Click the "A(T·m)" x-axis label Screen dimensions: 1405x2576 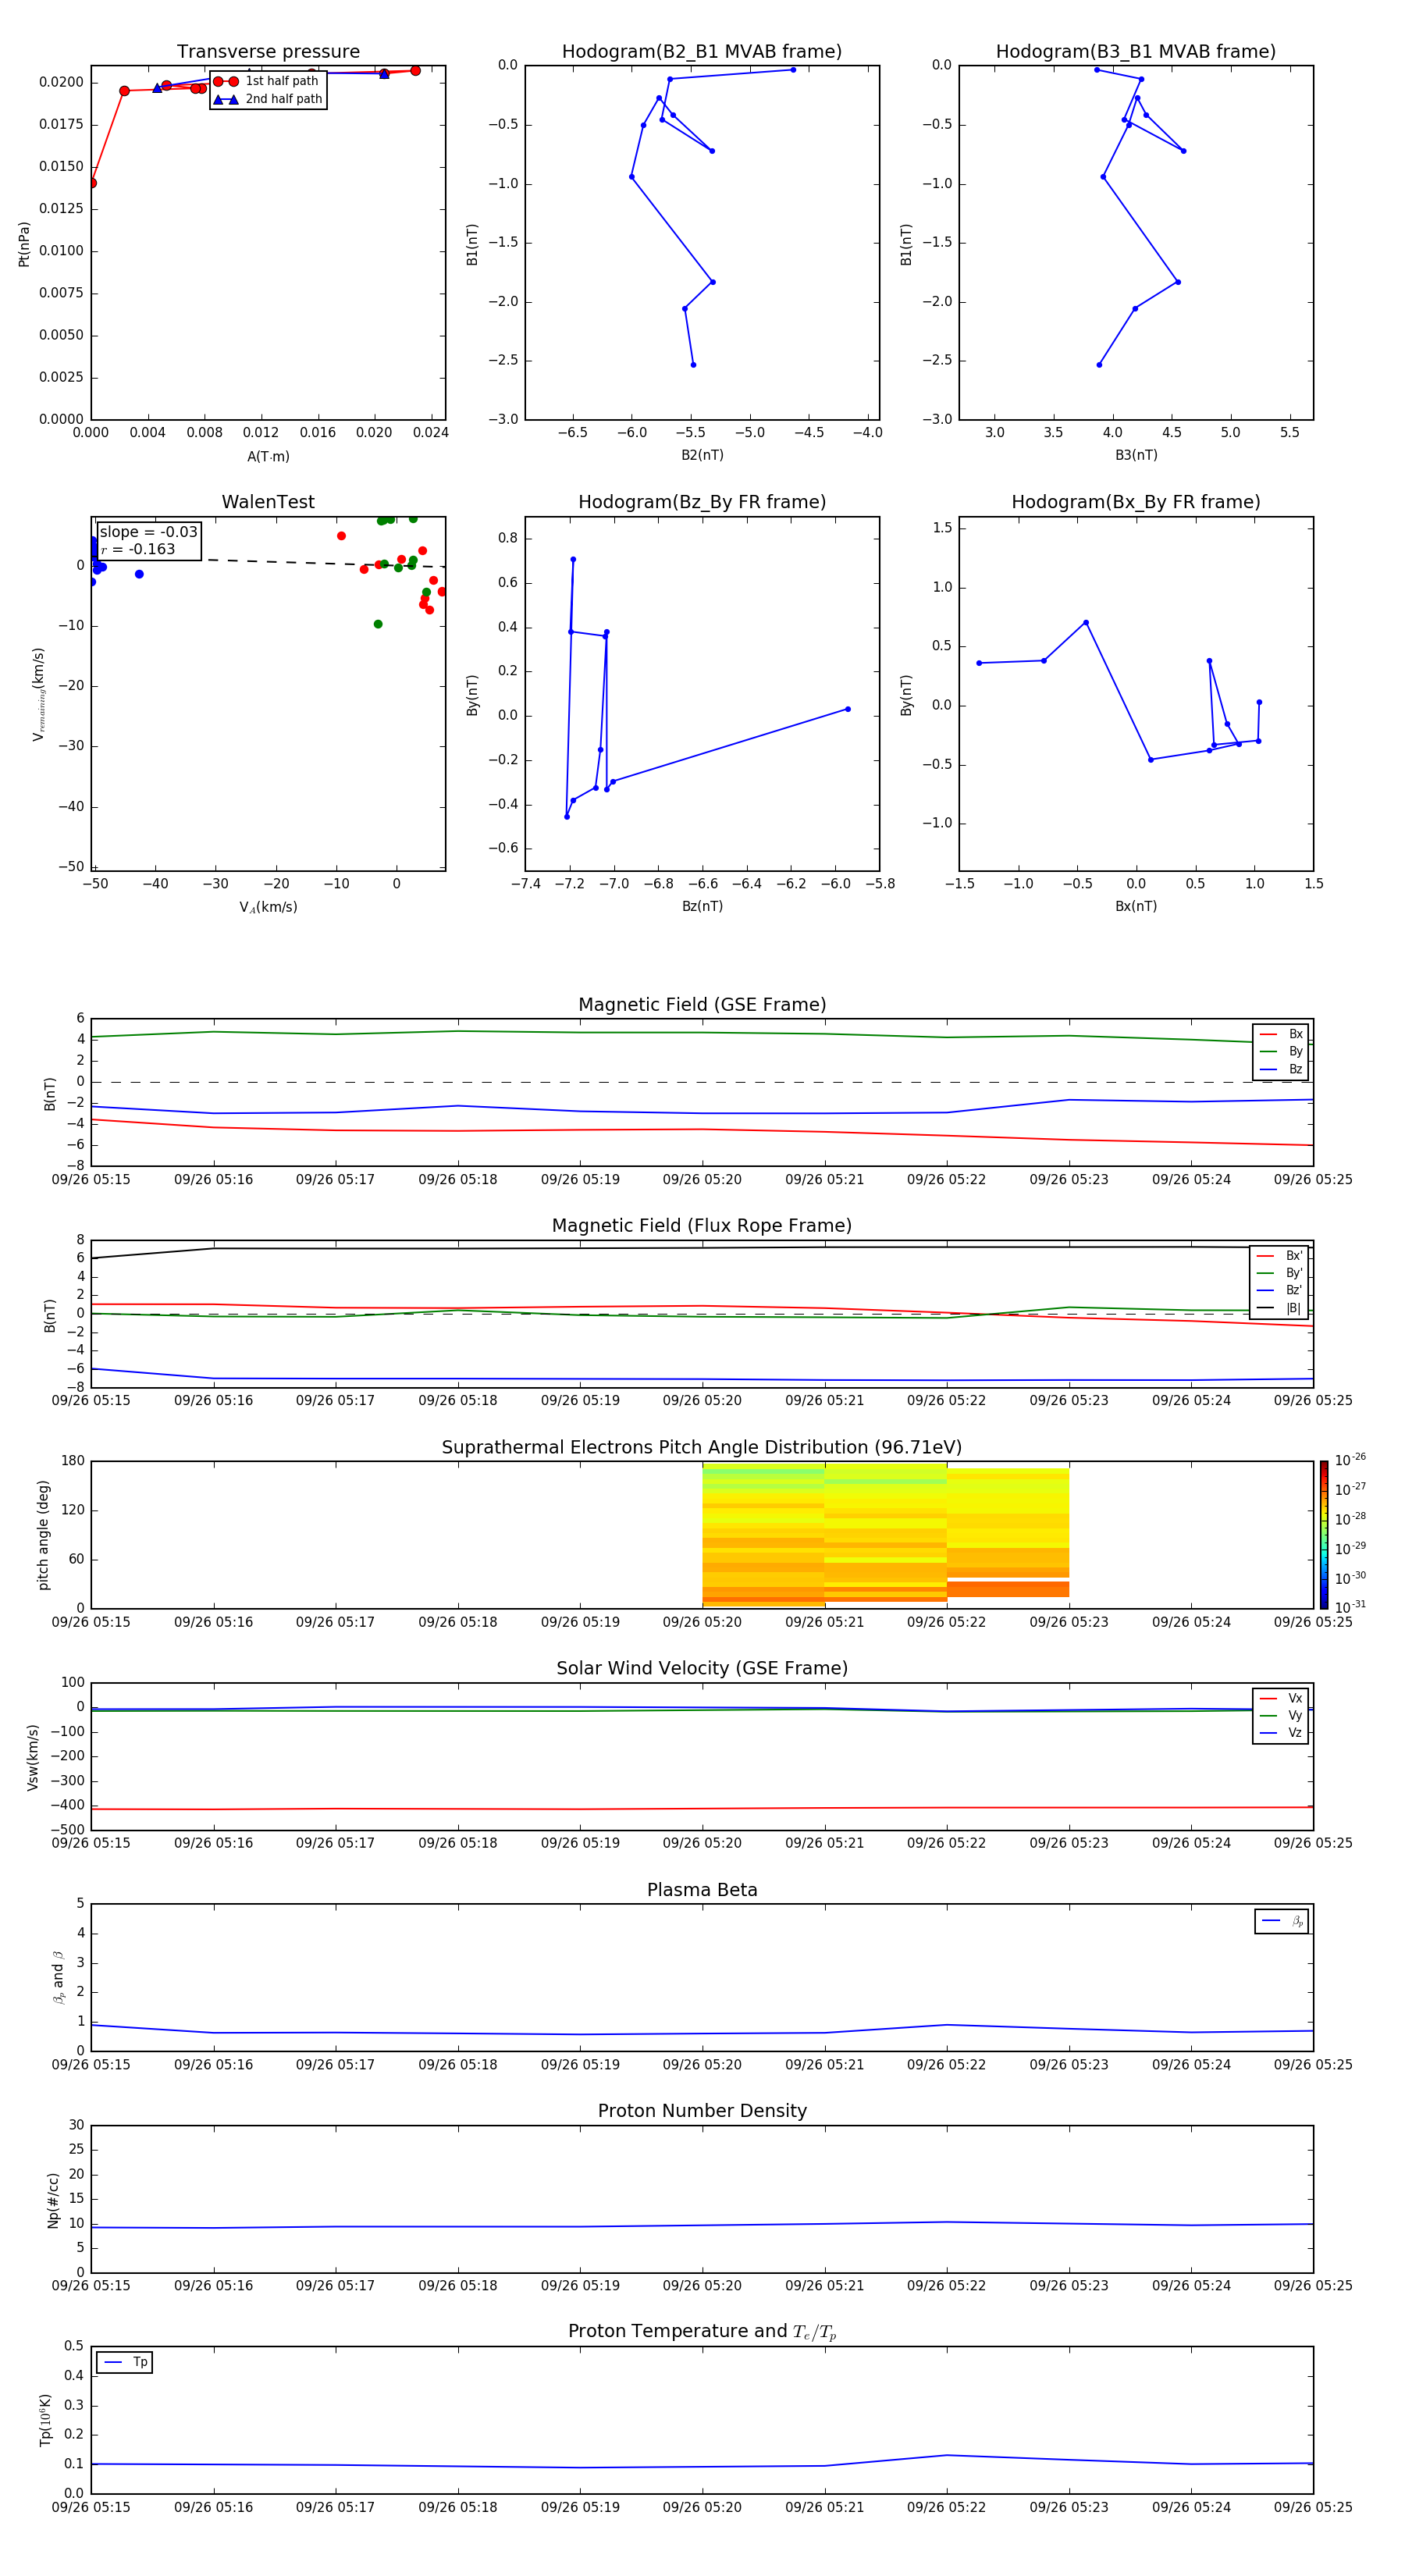click(x=268, y=456)
